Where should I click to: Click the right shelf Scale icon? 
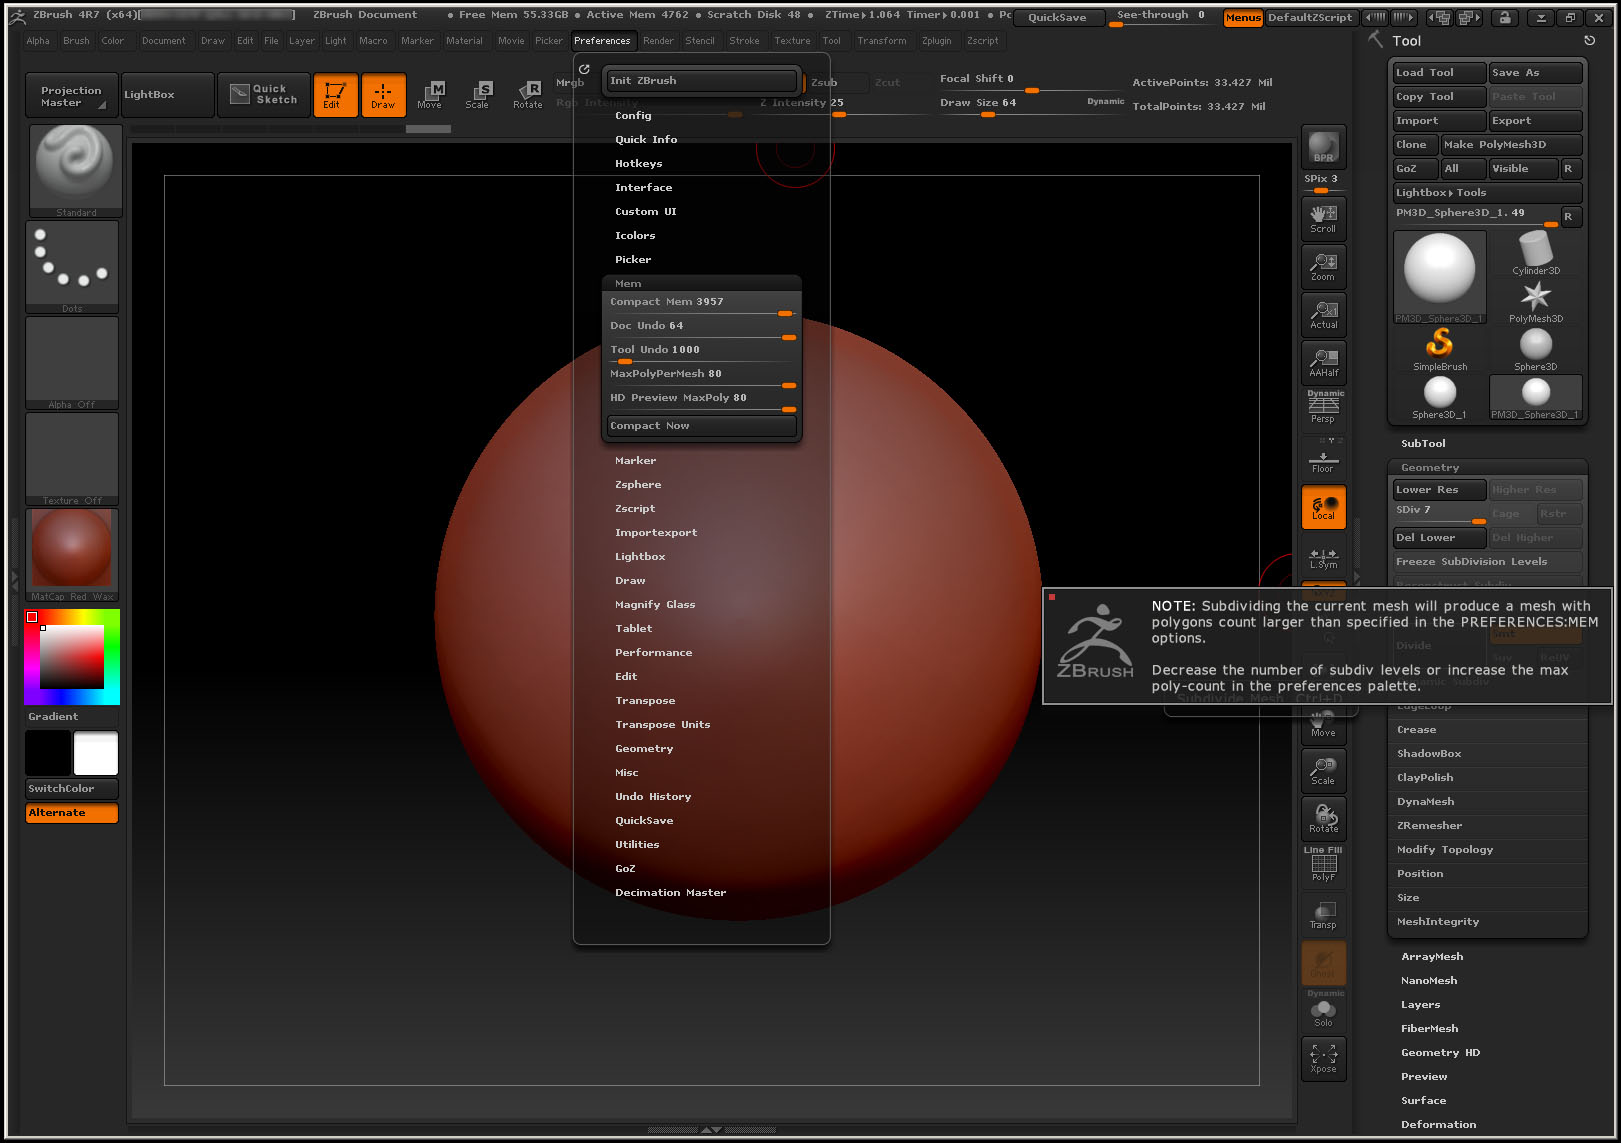pos(1323,771)
